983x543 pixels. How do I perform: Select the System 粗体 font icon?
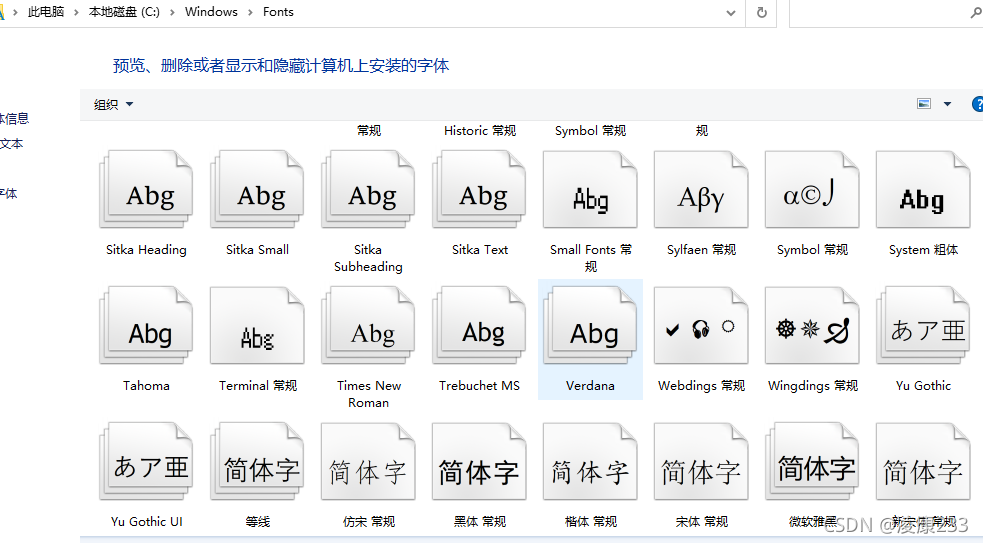coord(923,189)
